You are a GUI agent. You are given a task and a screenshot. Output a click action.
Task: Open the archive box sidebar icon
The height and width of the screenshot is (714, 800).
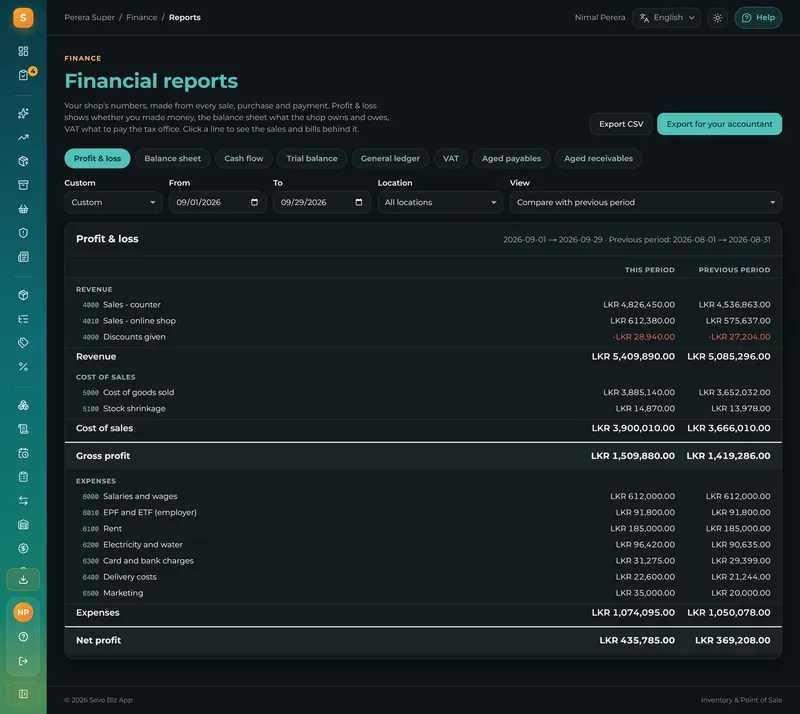[23, 185]
